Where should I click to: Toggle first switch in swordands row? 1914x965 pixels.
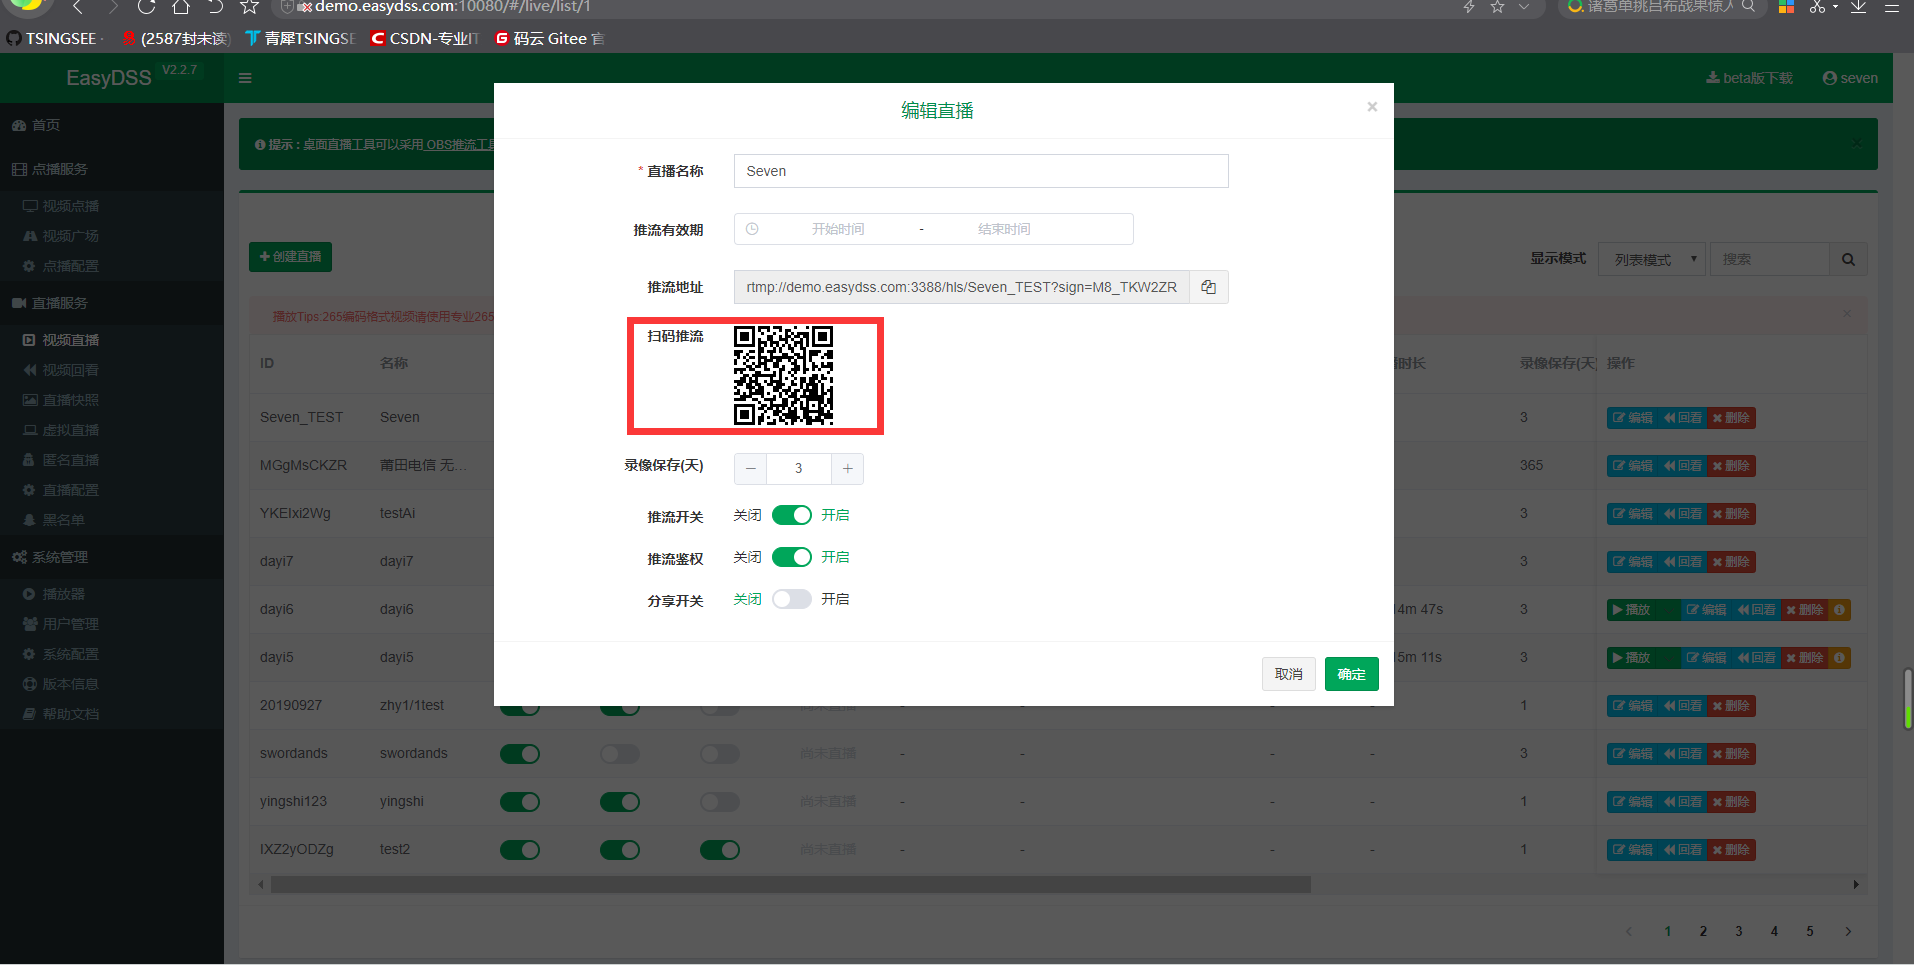pos(520,754)
